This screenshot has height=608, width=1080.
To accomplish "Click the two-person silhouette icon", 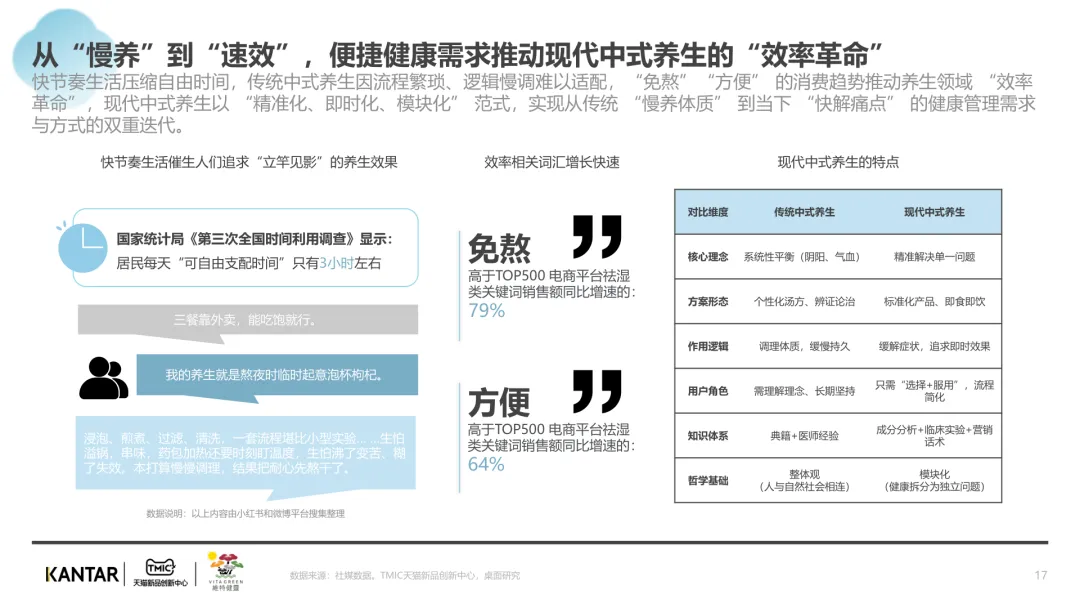I will 103,378.
